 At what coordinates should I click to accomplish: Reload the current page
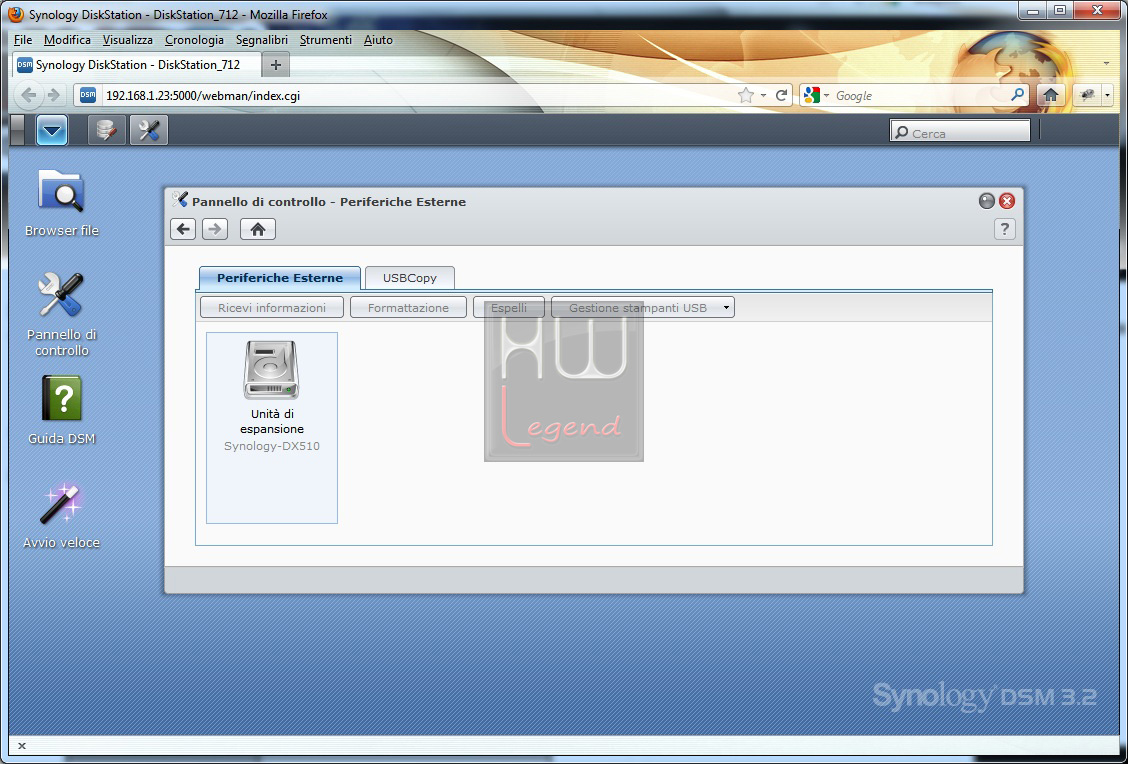pyautogui.click(x=781, y=95)
